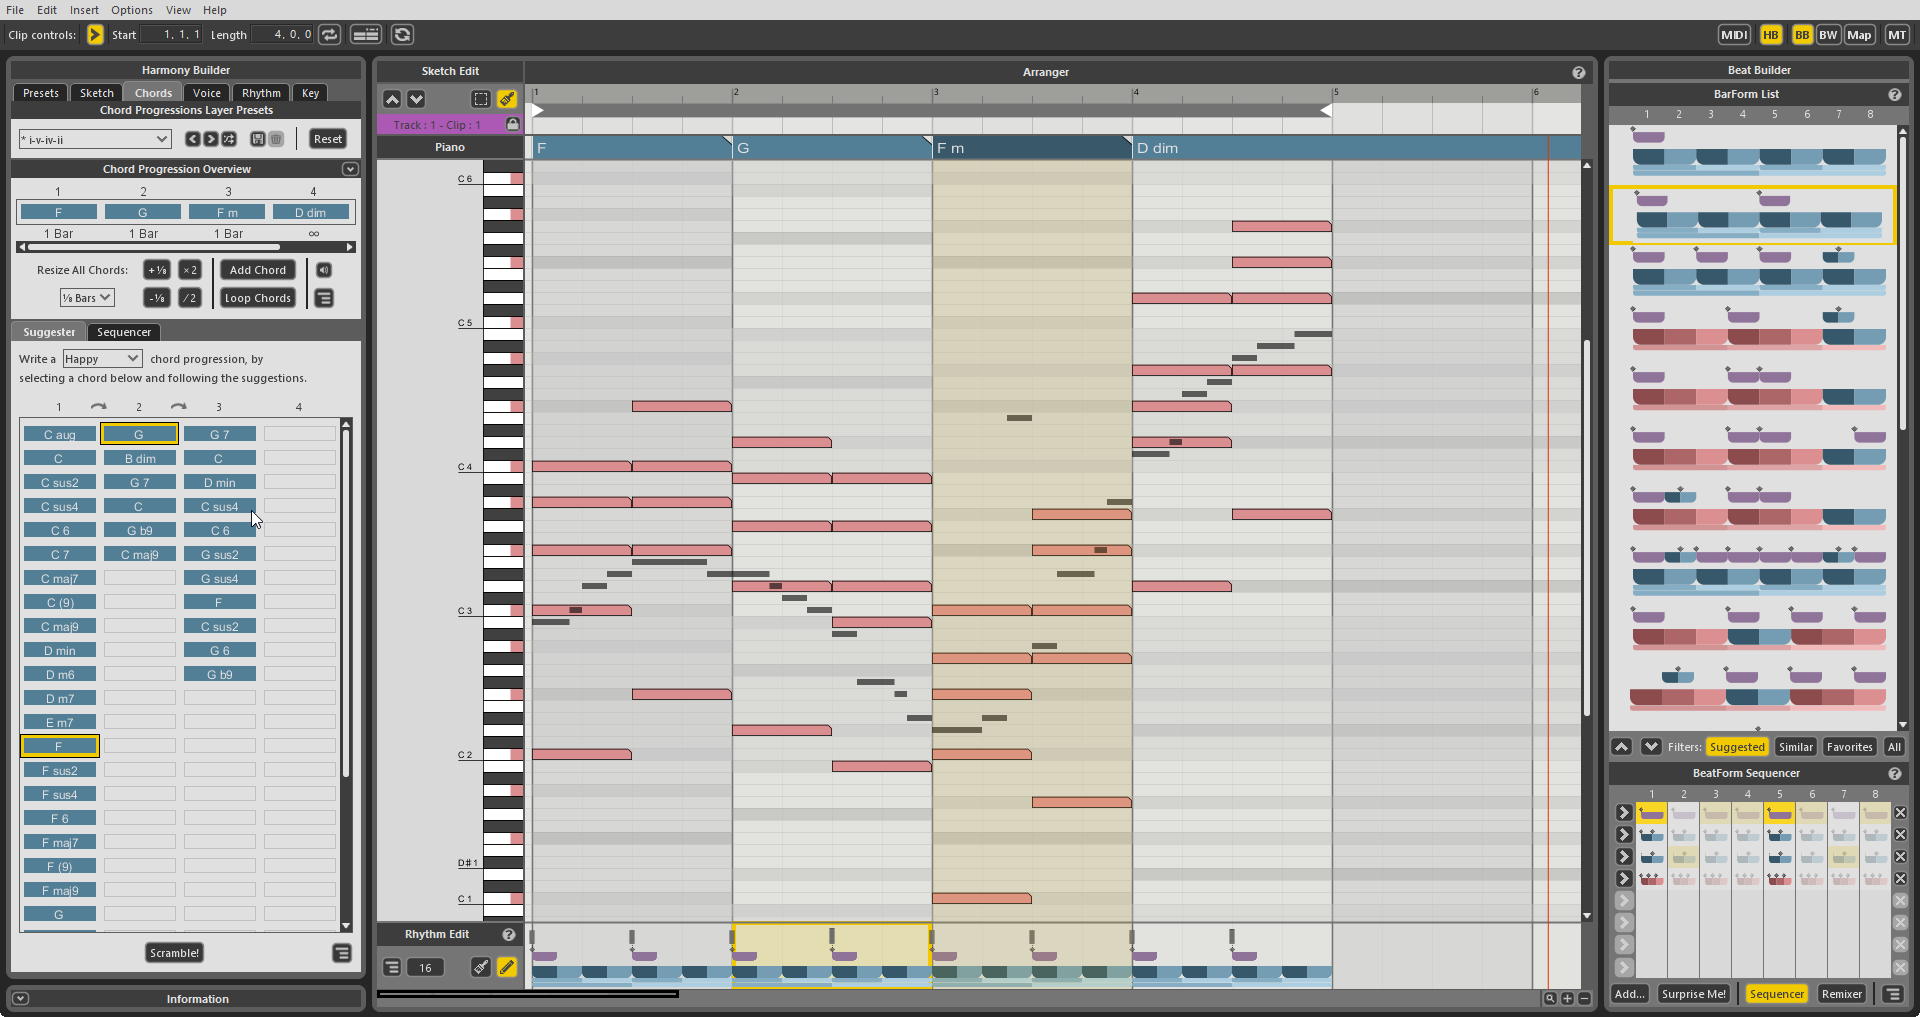Screen dimensions: 1920x1017
Task: Switch to the Sequencer tab in Suggester panel
Action: point(124,332)
